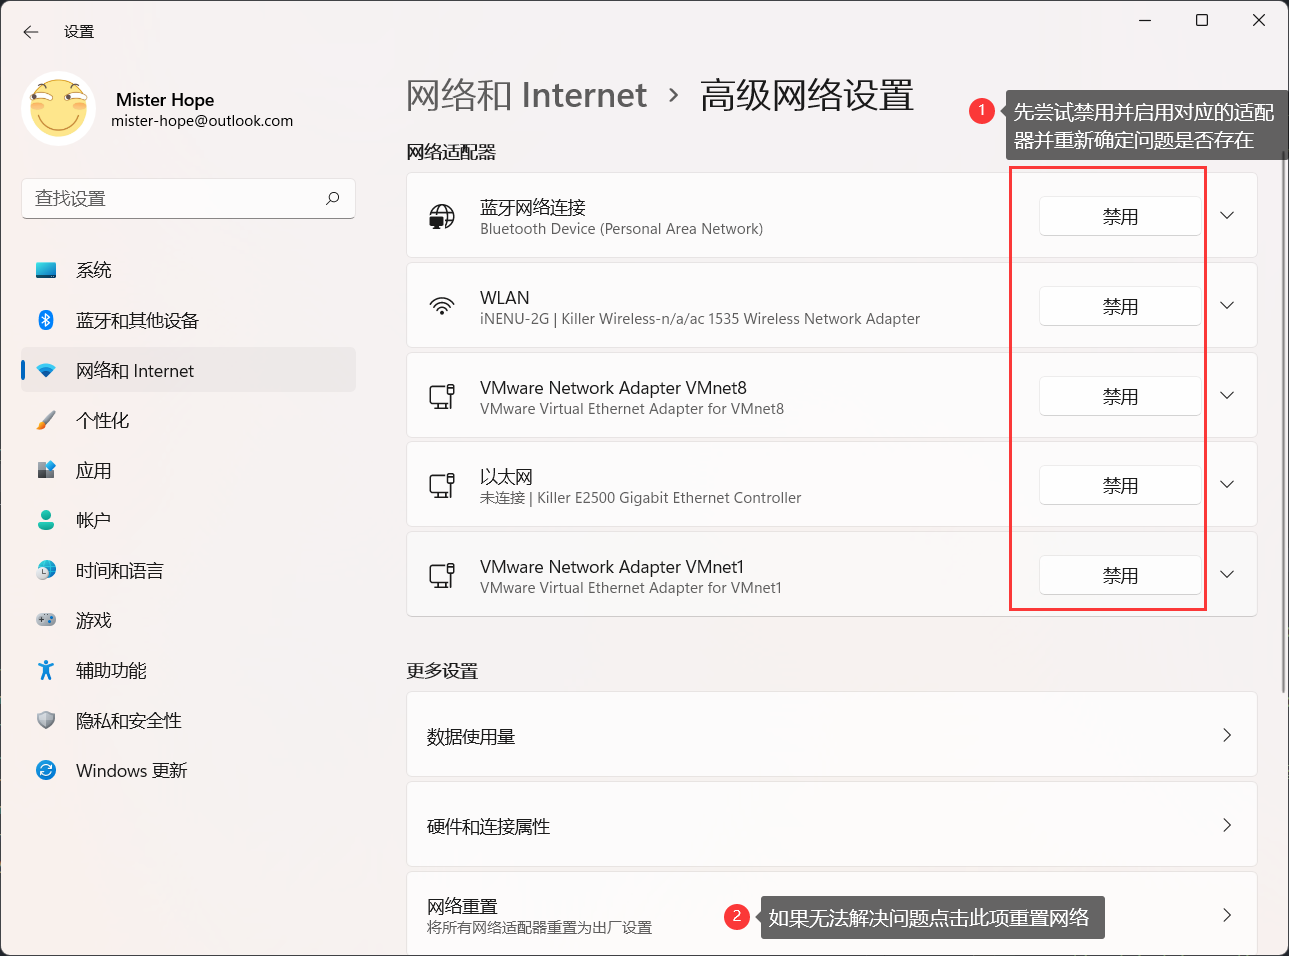Open 数据使用量 page
Viewport: 1289px width, 956px height.
[x=831, y=735]
